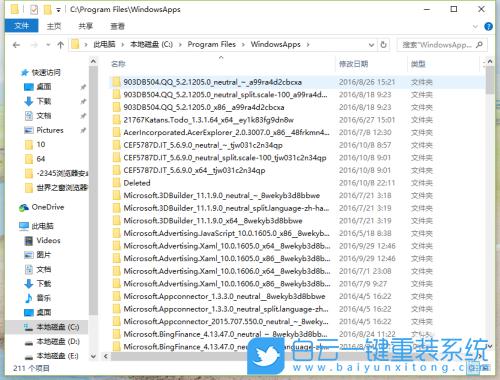Select the Deleted folder
This screenshot has width=500, height=380.
[137, 183]
